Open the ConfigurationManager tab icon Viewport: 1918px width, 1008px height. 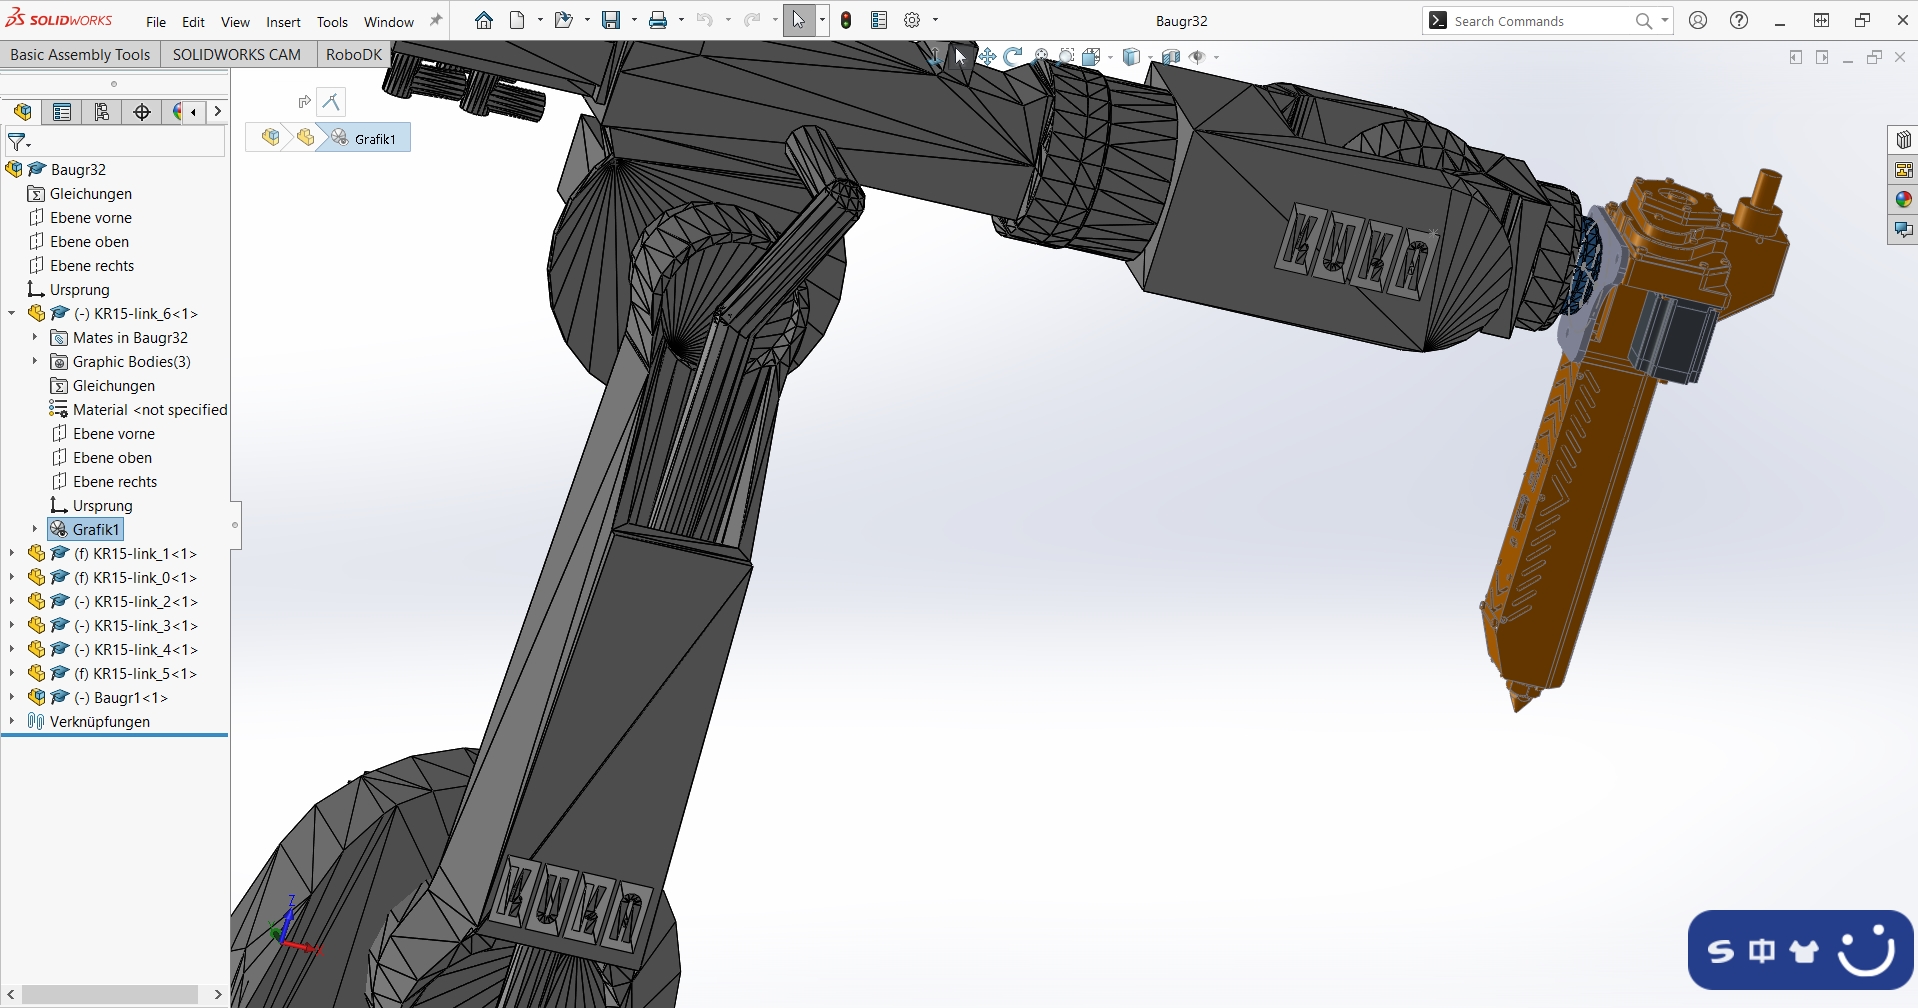[x=102, y=112]
